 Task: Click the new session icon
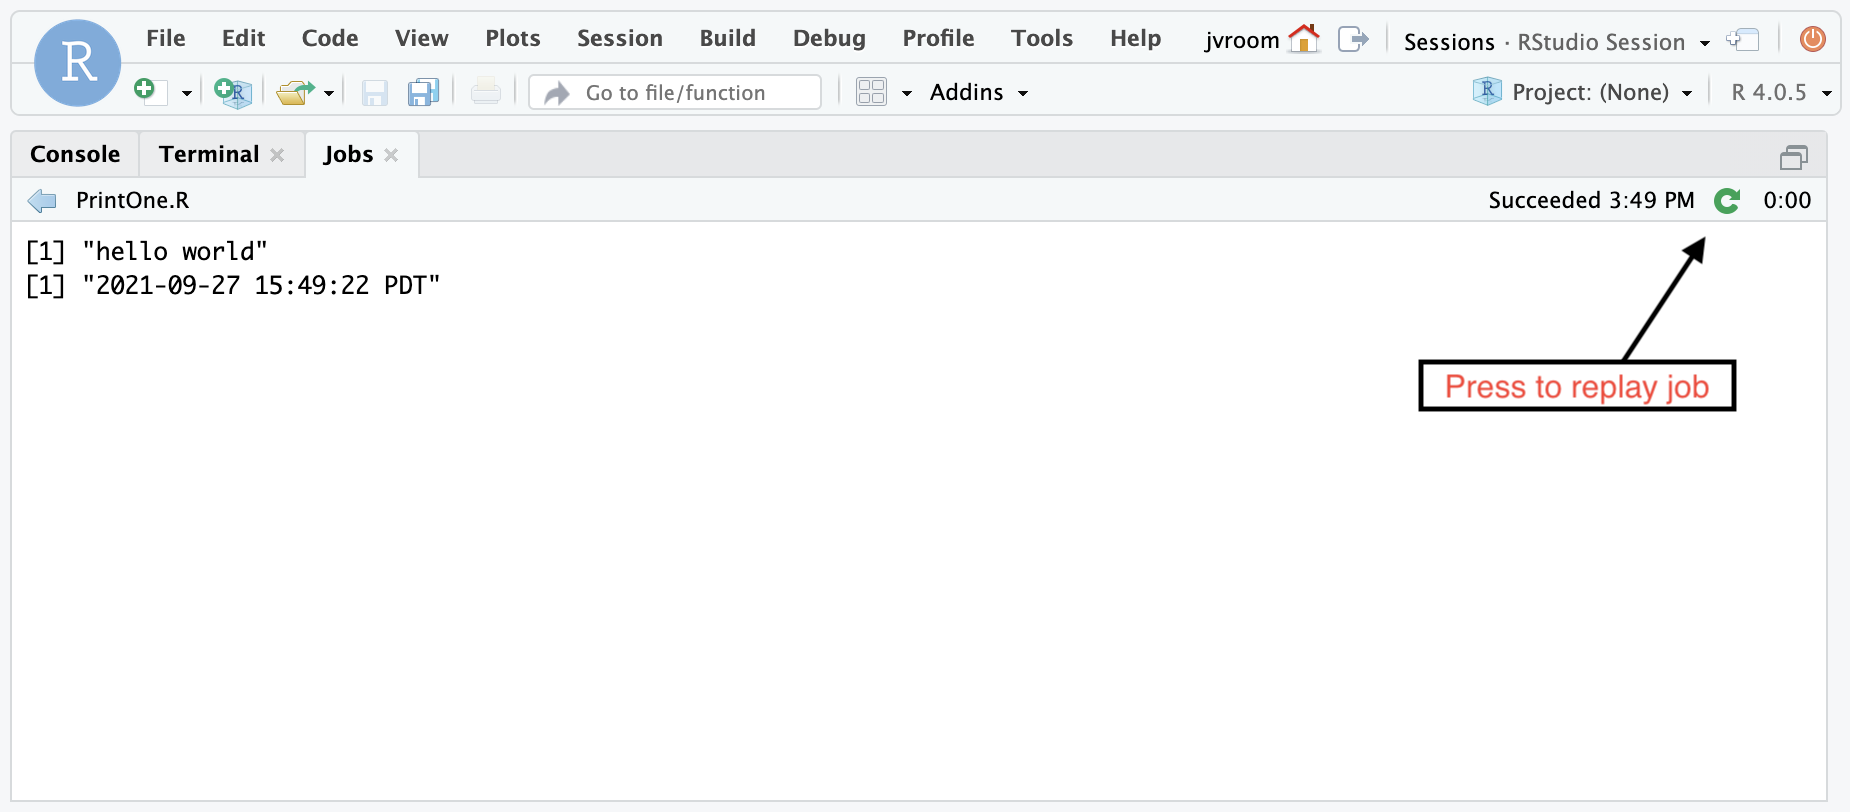click(1743, 39)
